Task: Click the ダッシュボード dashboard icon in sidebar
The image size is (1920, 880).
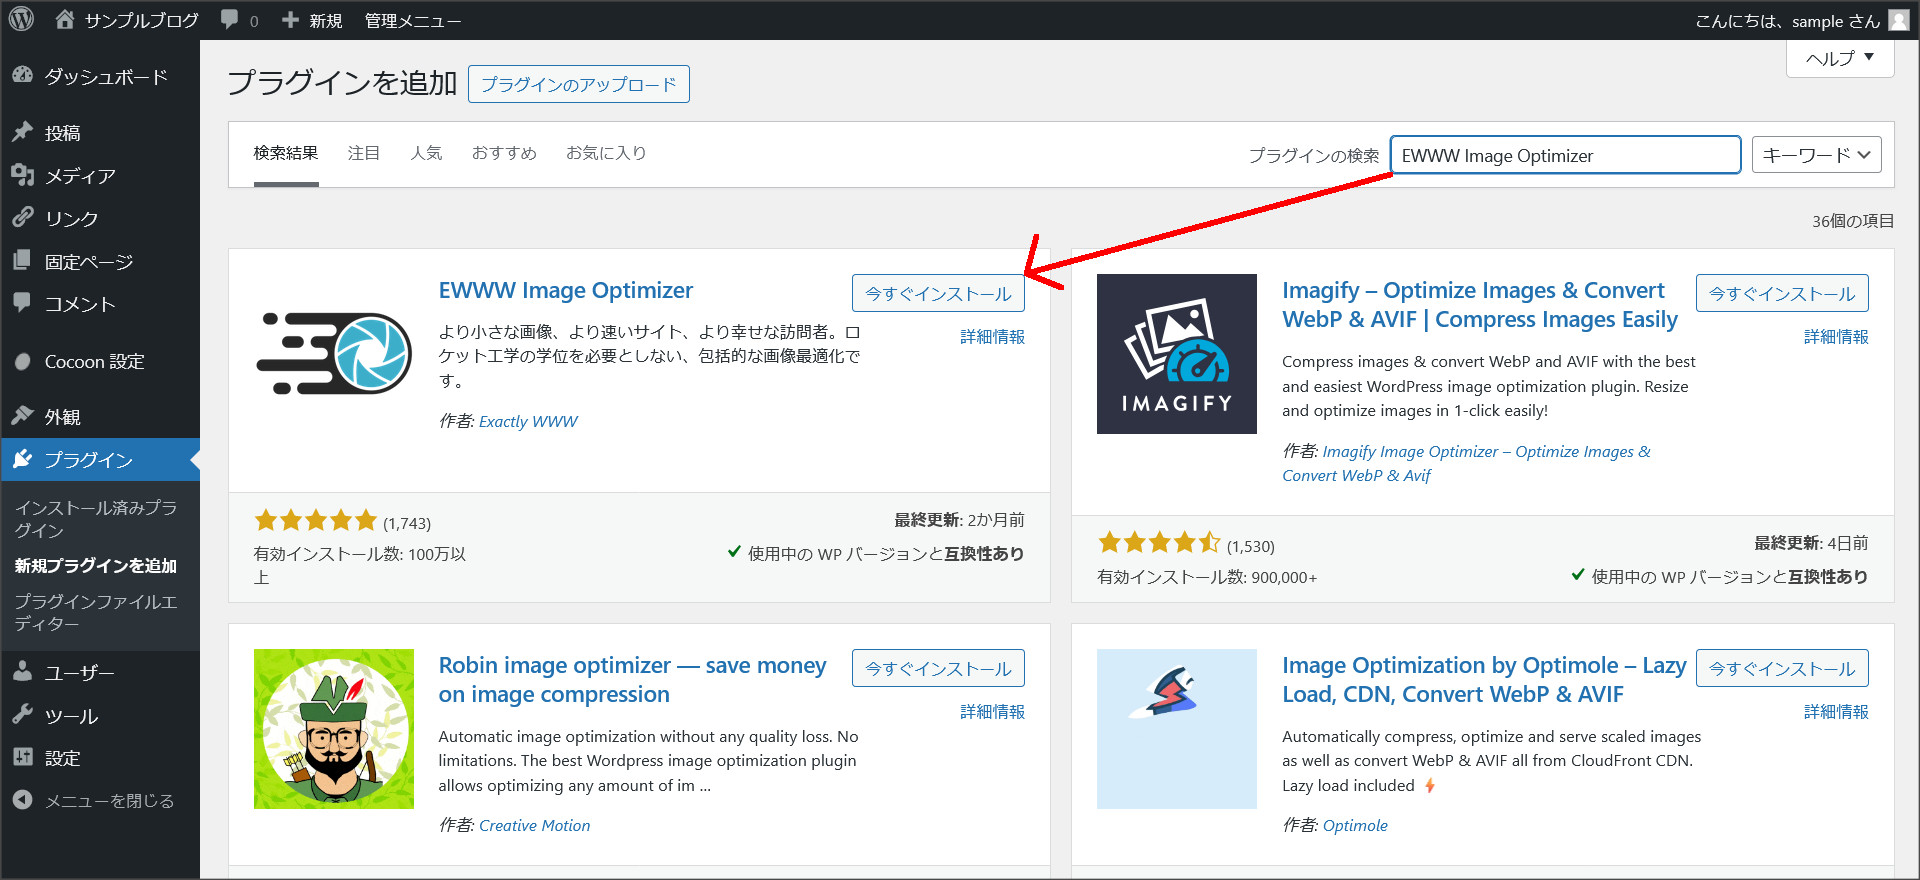Action: click(x=22, y=76)
